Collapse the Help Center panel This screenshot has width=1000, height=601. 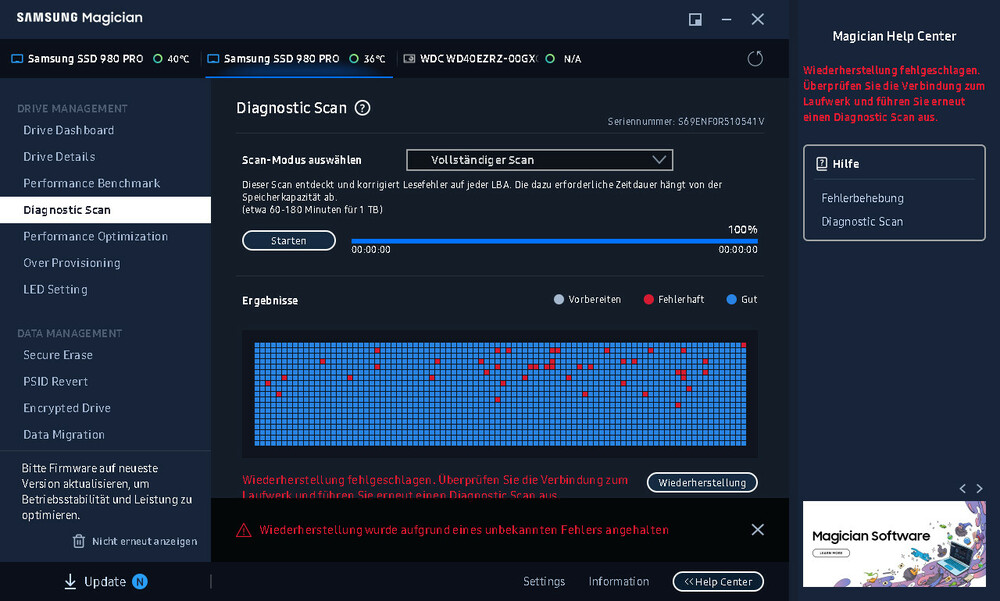point(718,581)
